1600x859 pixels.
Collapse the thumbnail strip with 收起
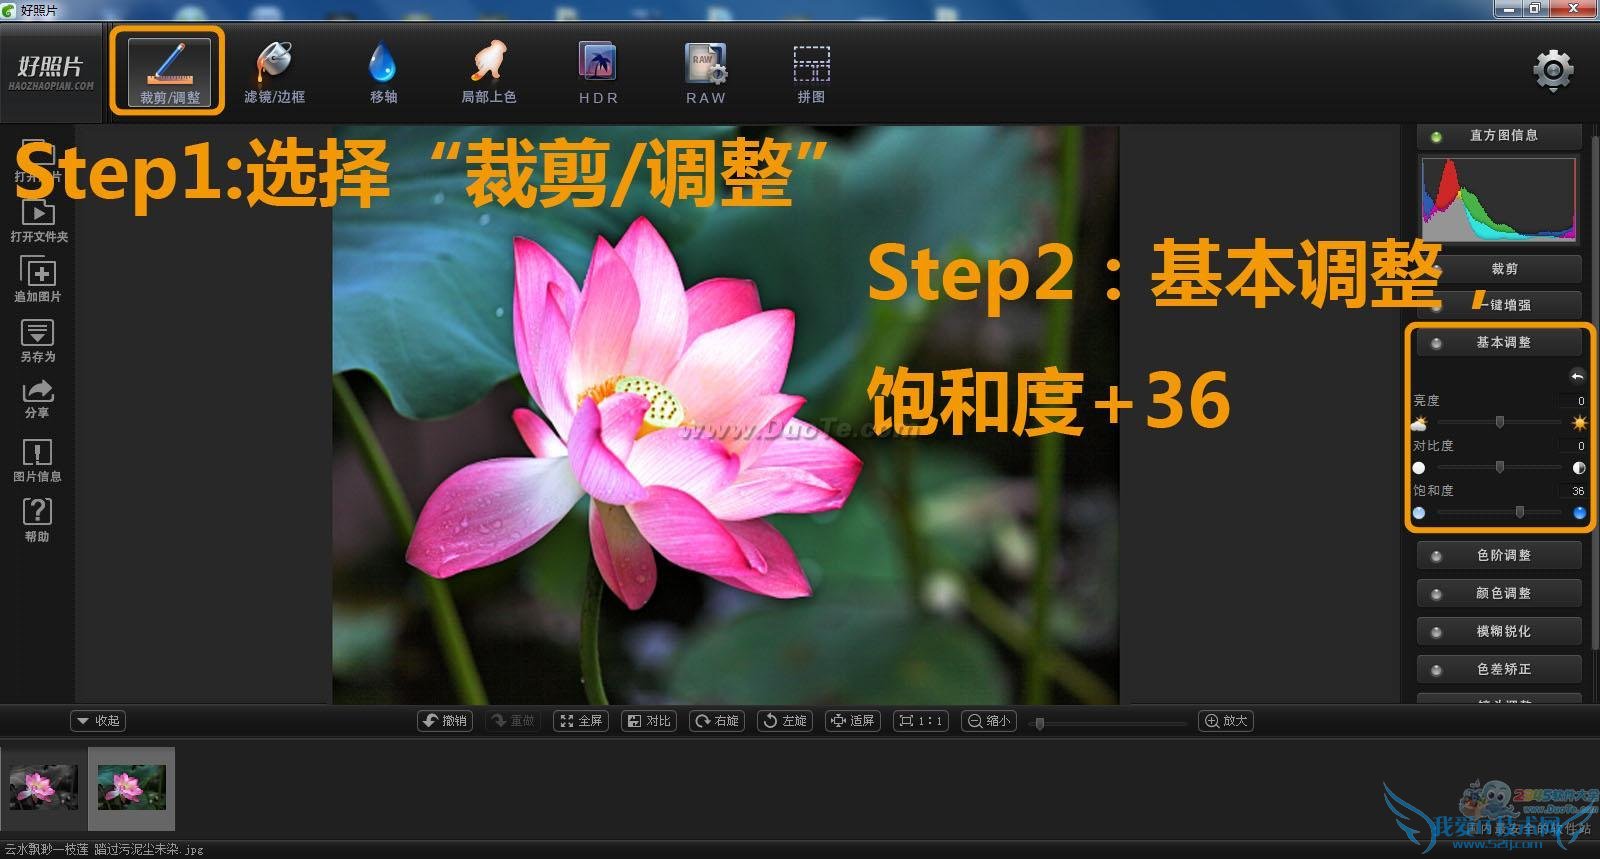click(98, 720)
